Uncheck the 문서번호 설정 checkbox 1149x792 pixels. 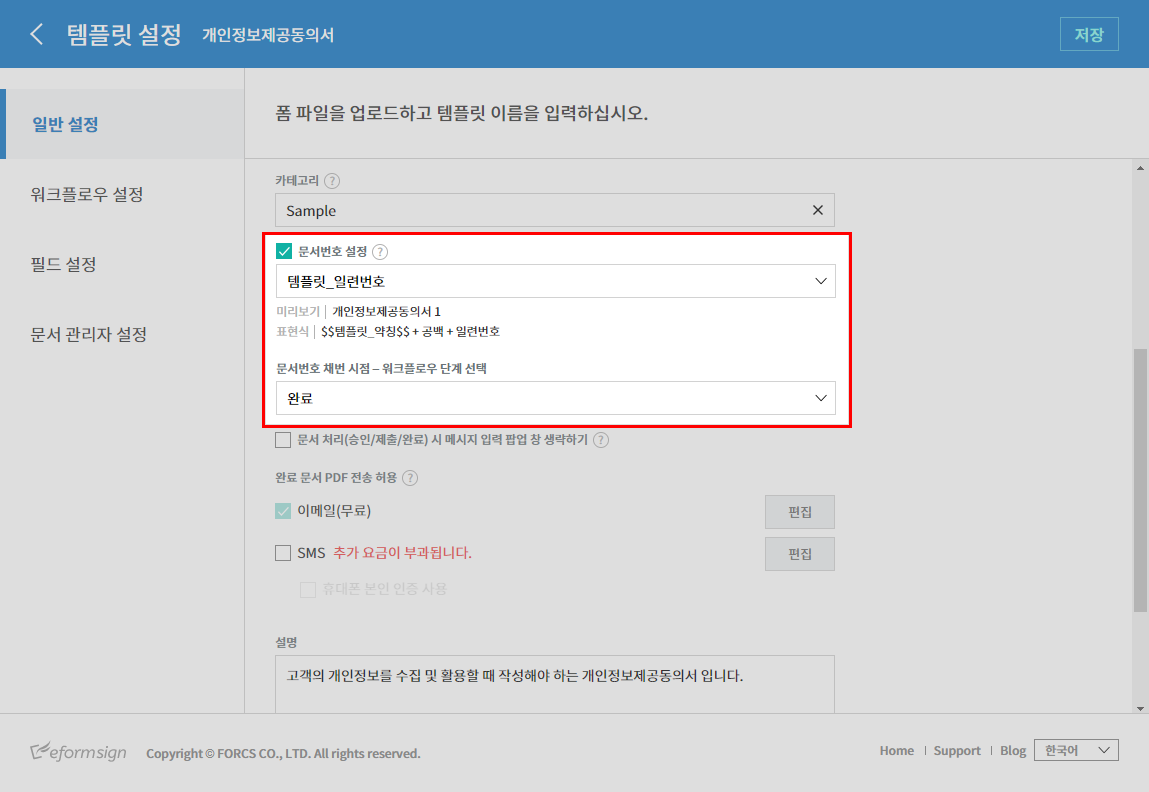click(284, 251)
